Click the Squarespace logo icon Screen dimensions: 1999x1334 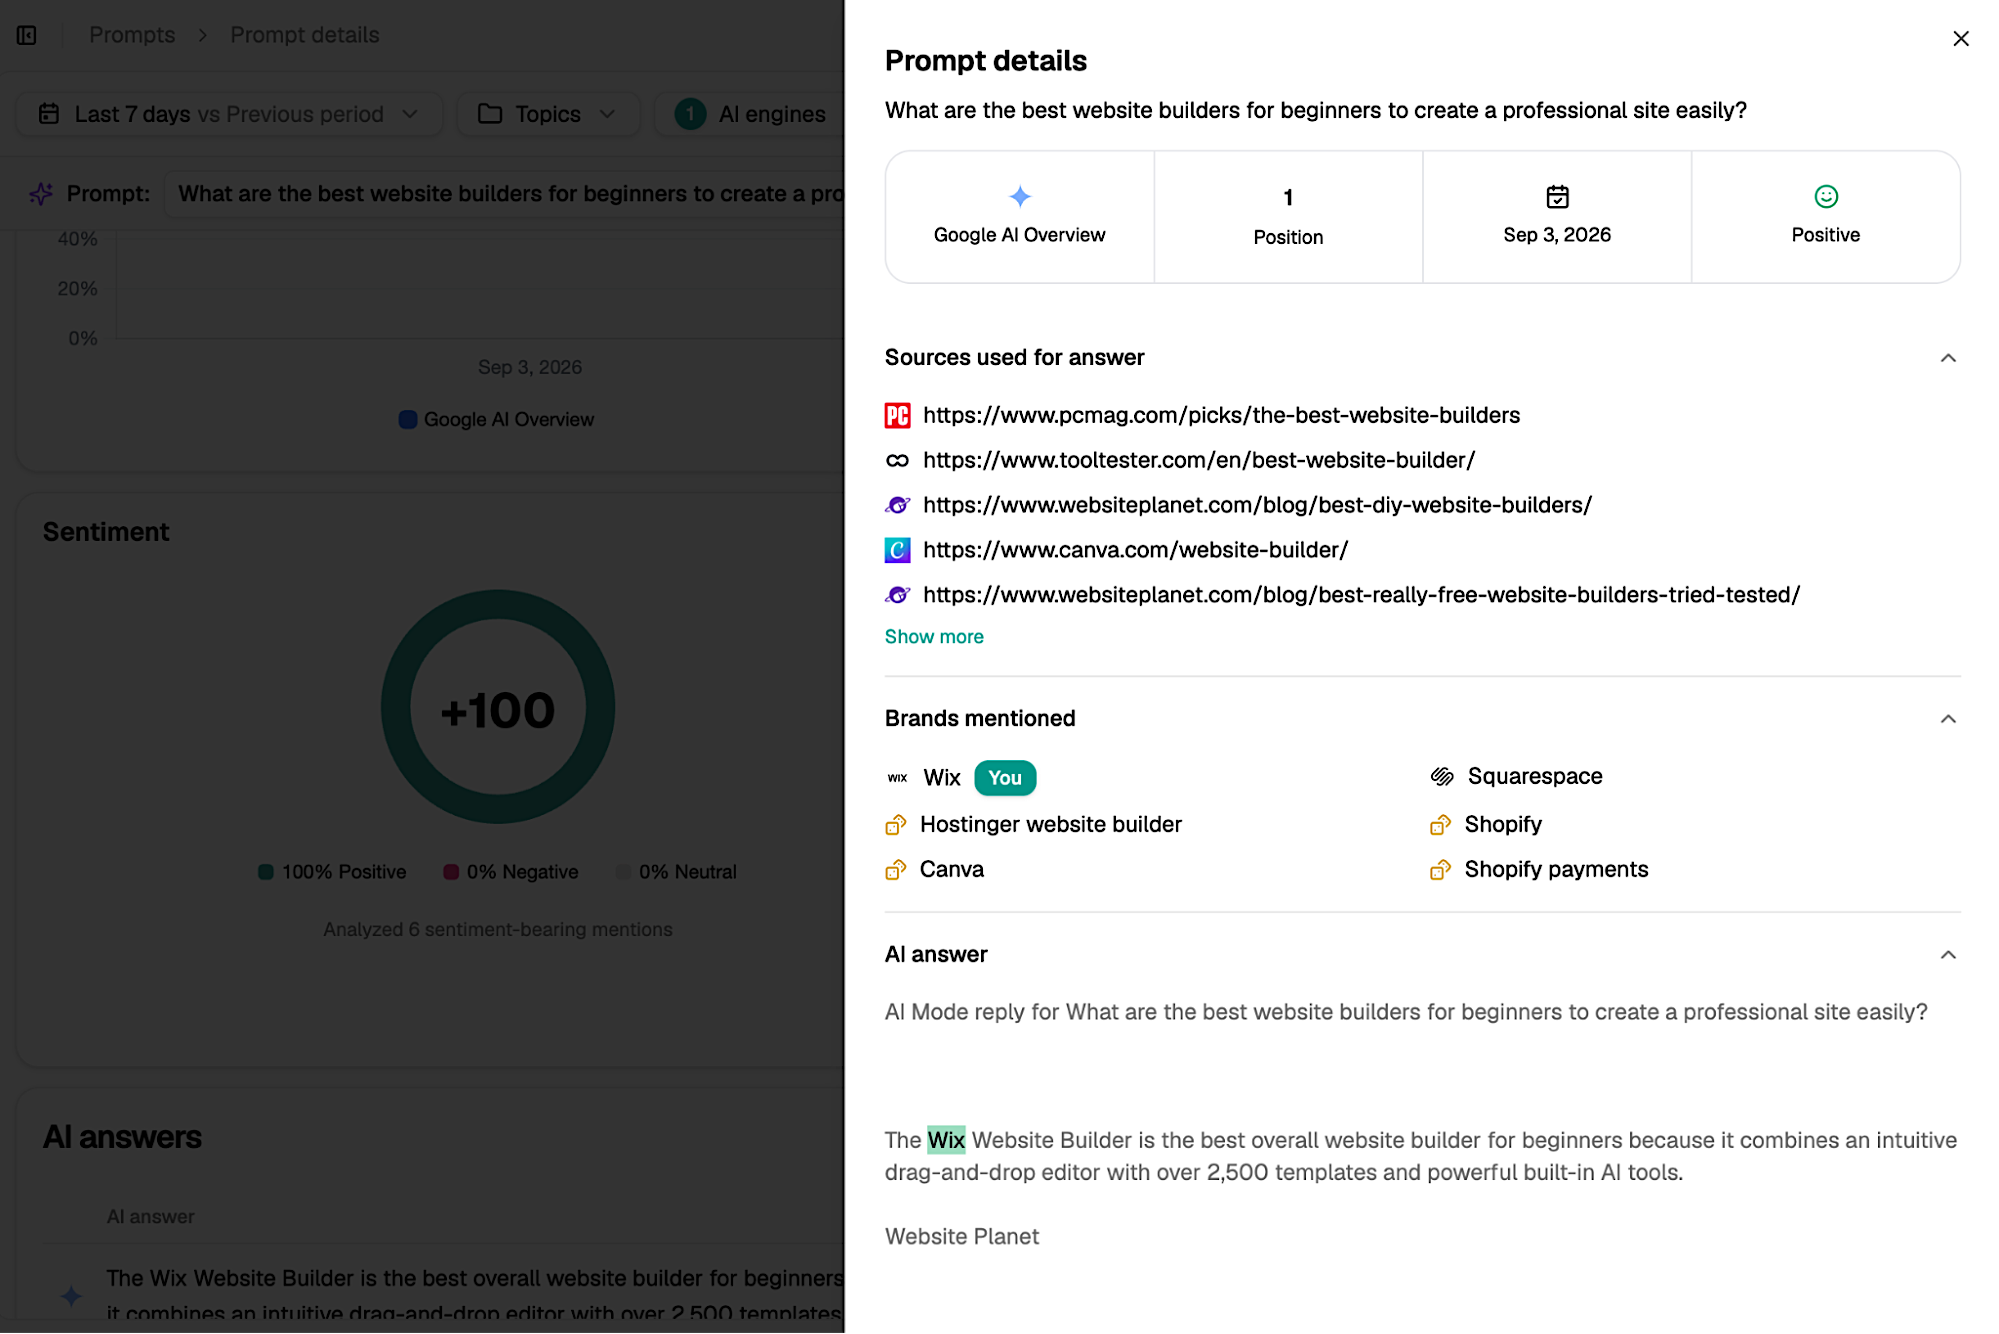click(1441, 776)
